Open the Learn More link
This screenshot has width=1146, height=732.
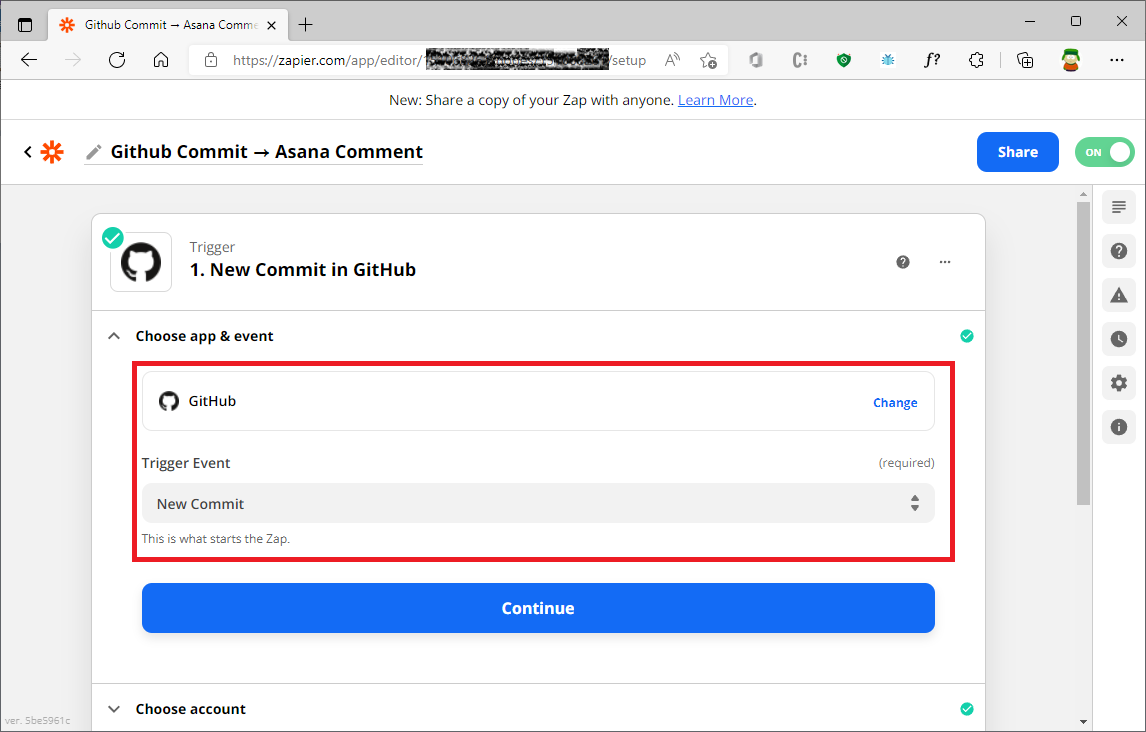click(x=716, y=100)
